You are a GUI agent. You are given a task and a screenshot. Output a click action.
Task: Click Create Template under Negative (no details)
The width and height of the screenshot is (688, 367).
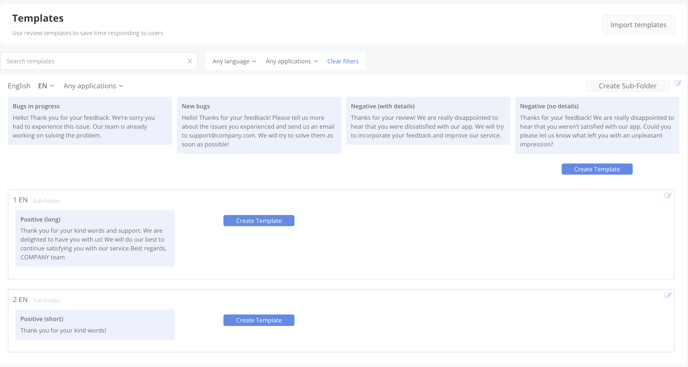[x=597, y=169]
